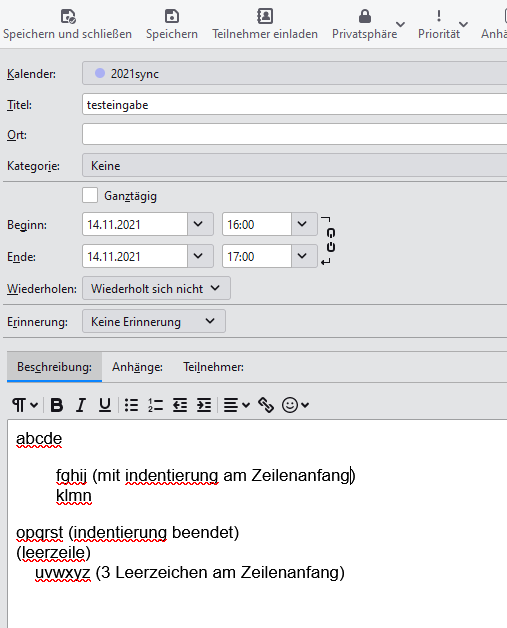The image size is (507, 628).
Task: Open the Erinnerung dropdown
Action: [x=154, y=321]
